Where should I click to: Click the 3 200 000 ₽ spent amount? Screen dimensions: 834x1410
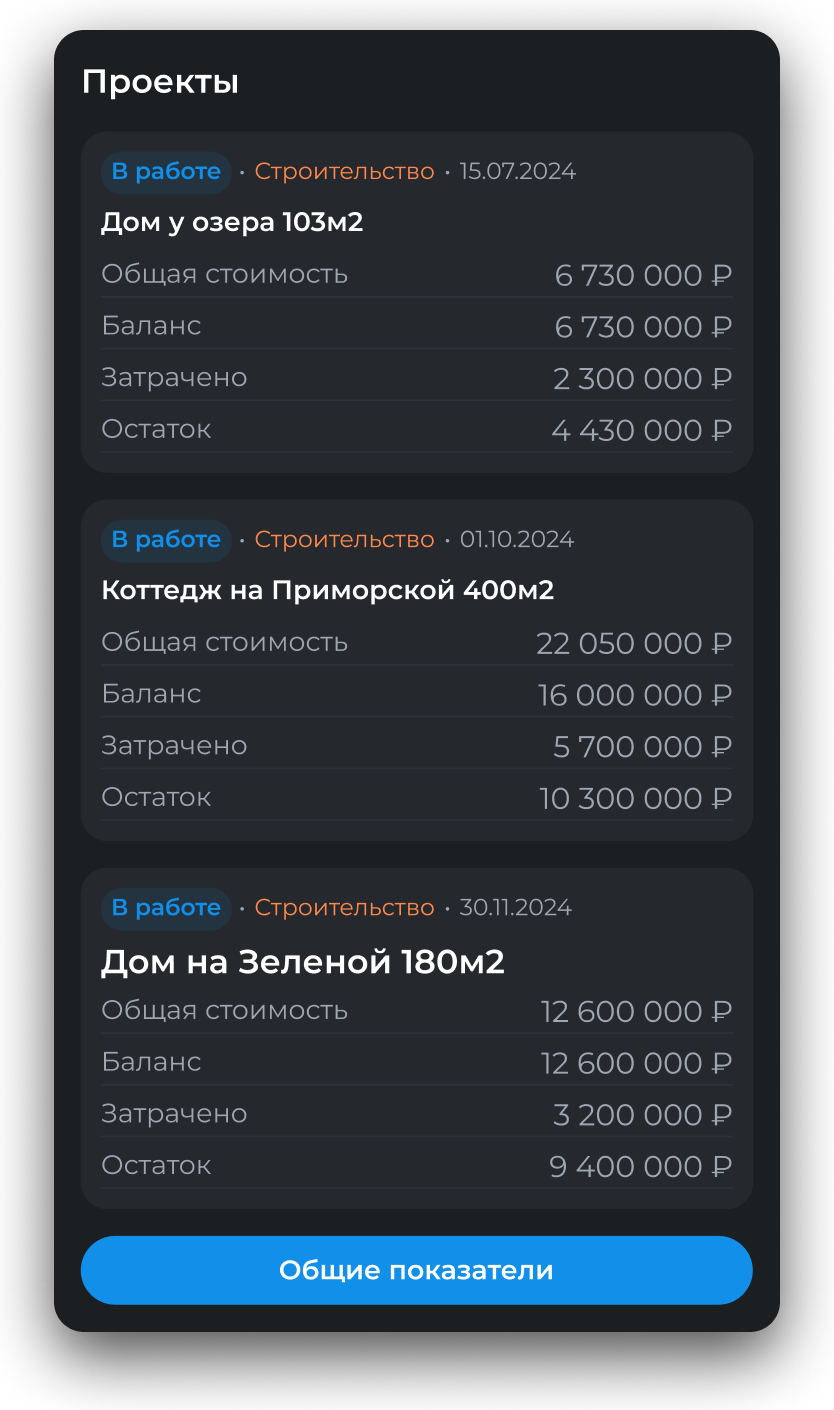pos(642,1115)
